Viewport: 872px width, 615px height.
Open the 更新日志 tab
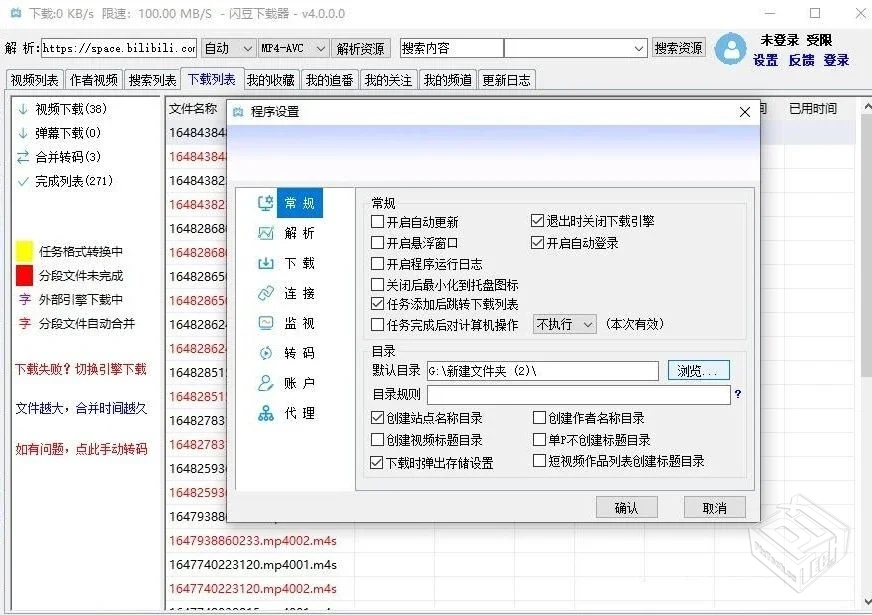pos(507,79)
